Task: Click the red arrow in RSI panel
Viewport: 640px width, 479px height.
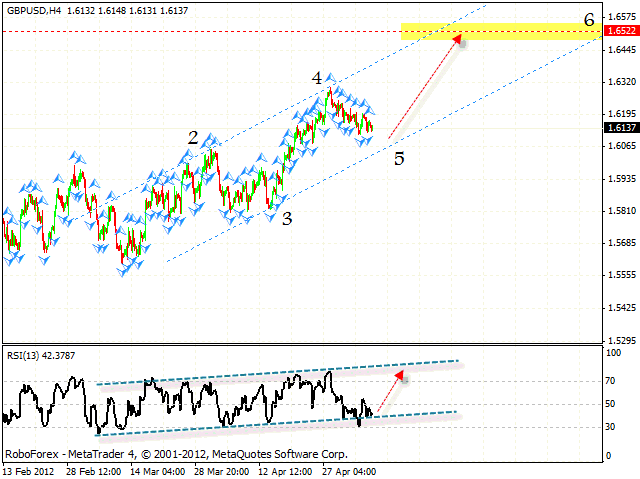Action: (x=389, y=395)
